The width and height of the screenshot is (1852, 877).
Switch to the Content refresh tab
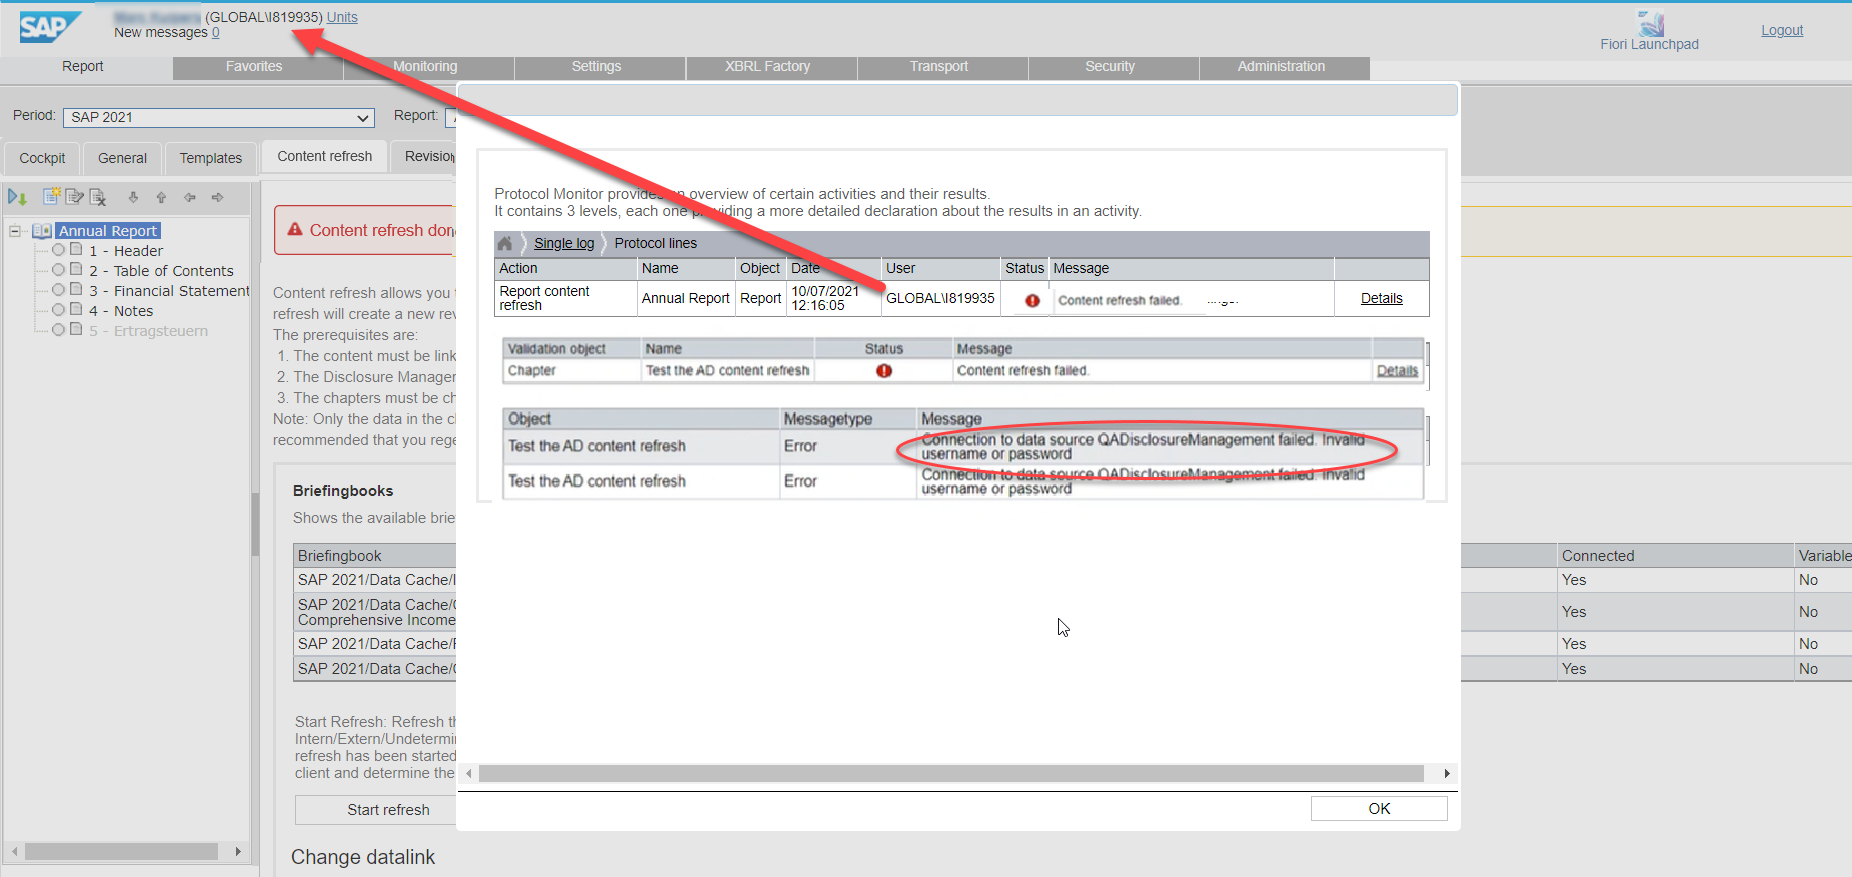pyautogui.click(x=325, y=156)
